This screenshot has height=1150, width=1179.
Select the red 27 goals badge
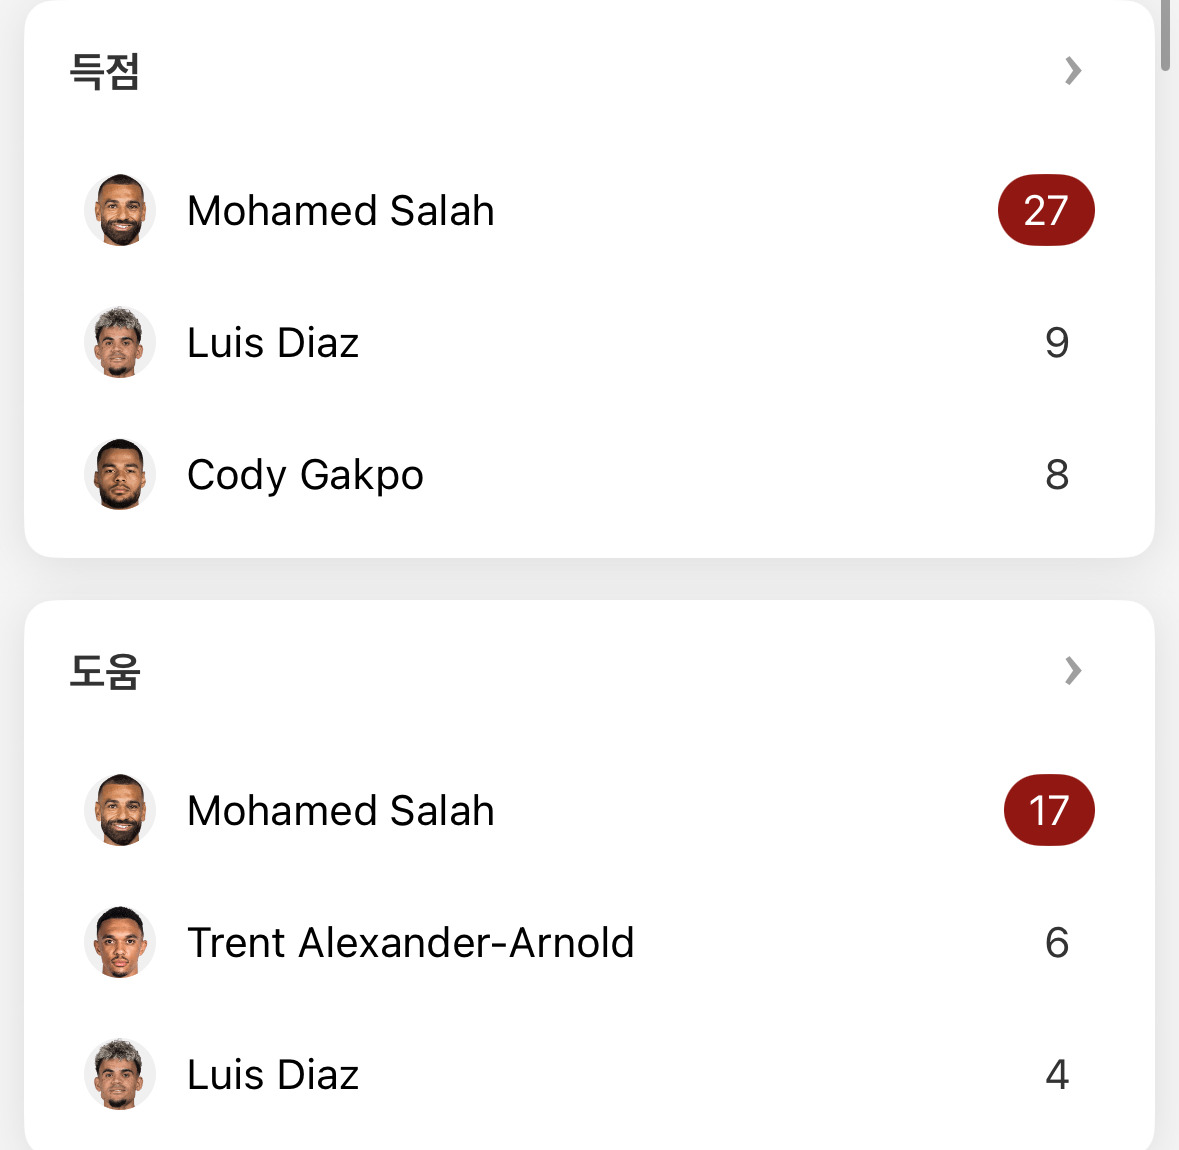(1046, 210)
